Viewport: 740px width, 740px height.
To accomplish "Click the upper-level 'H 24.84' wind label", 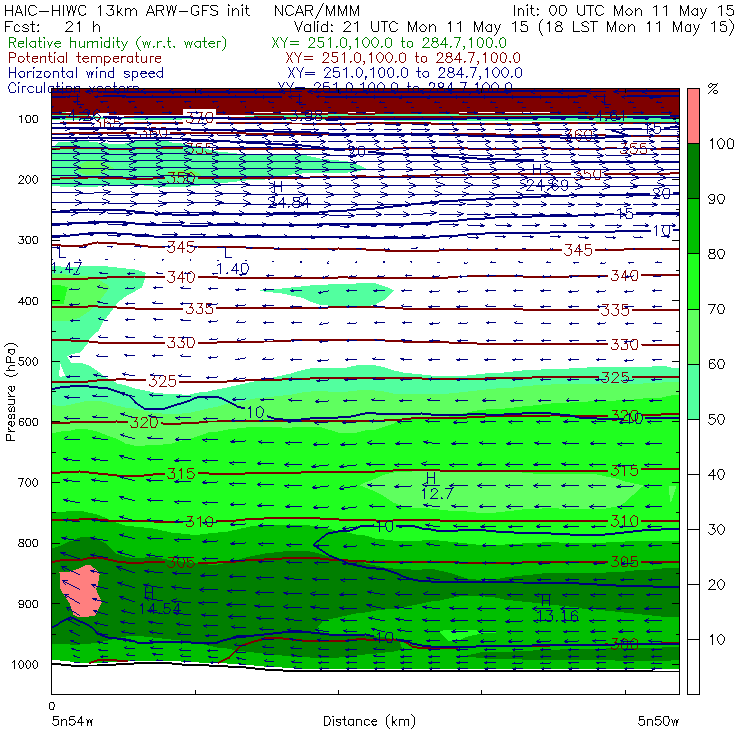I will (x=289, y=195).
